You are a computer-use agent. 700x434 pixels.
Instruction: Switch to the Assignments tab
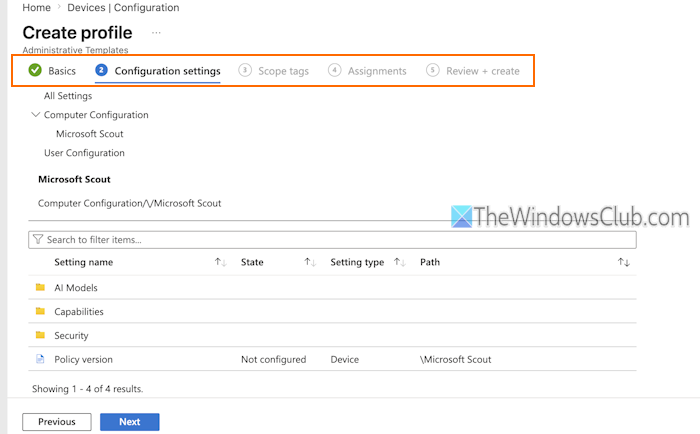[377, 71]
